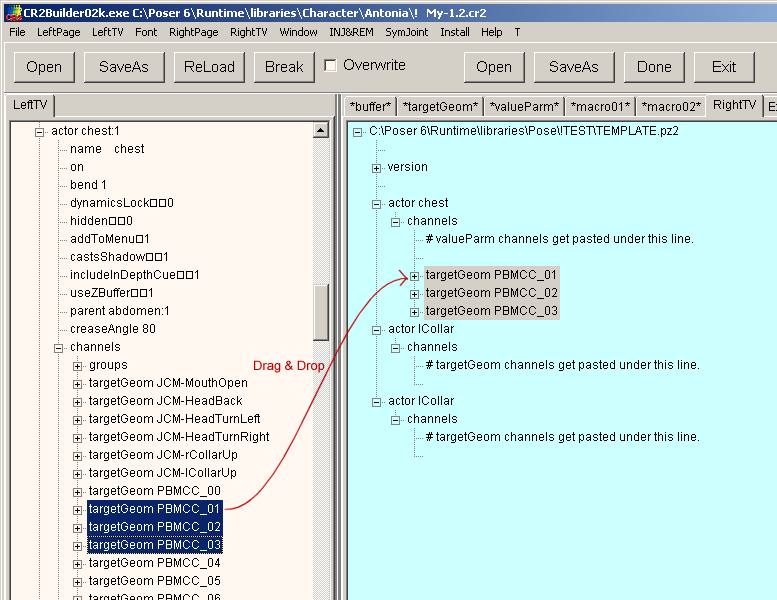Switch to the *macro01* tab
The height and width of the screenshot is (600, 777).
pyautogui.click(x=600, y=107)
